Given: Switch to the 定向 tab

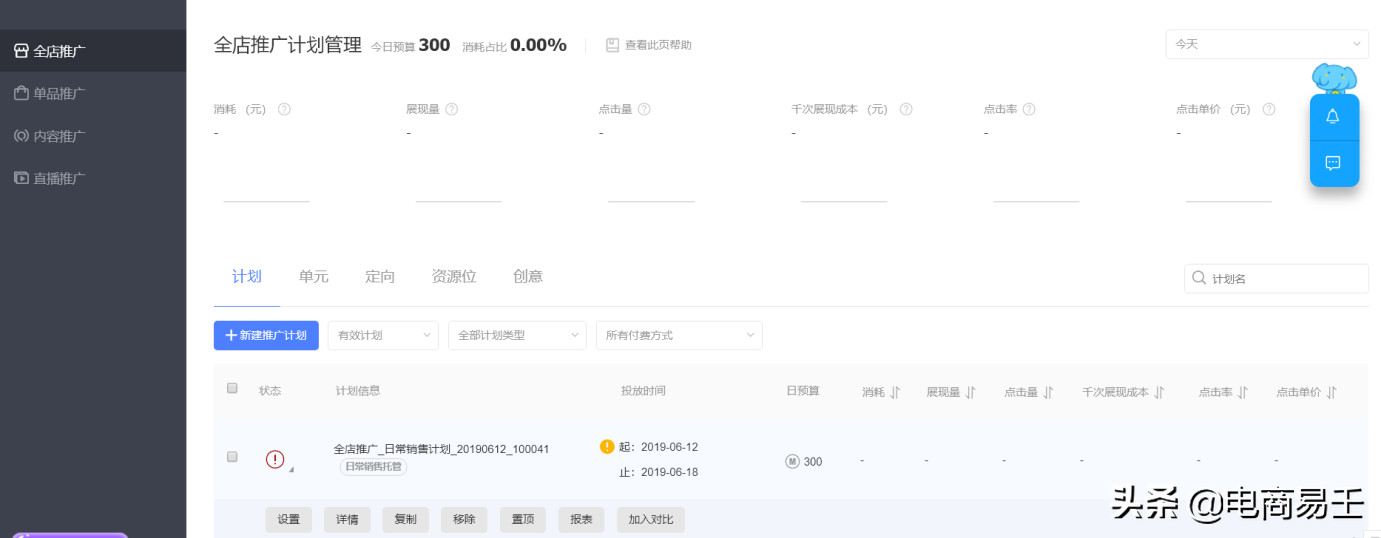Looking at the screenshot, I should (380, 277).
